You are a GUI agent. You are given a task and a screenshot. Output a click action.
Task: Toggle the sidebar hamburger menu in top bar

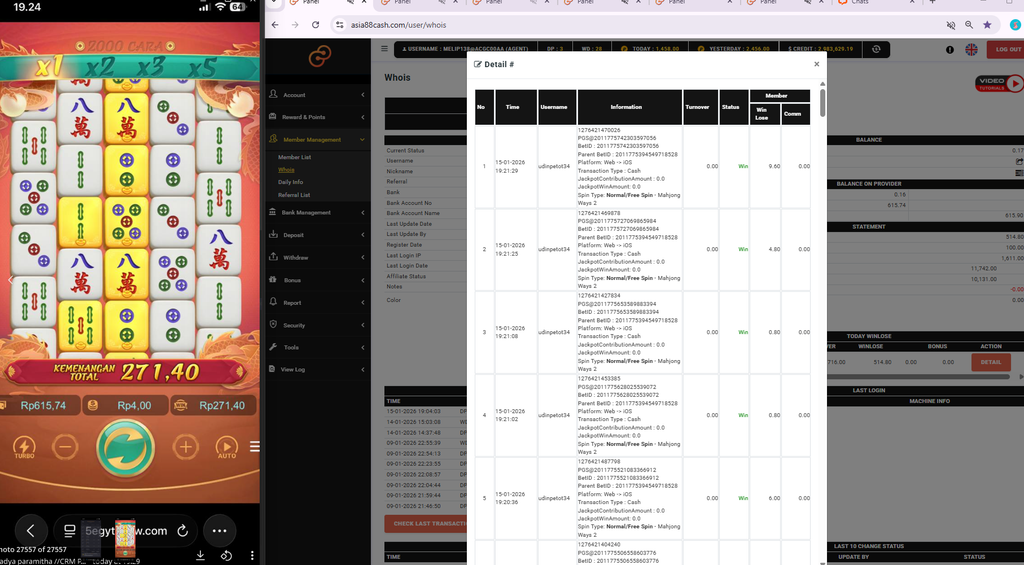(385, 49)
